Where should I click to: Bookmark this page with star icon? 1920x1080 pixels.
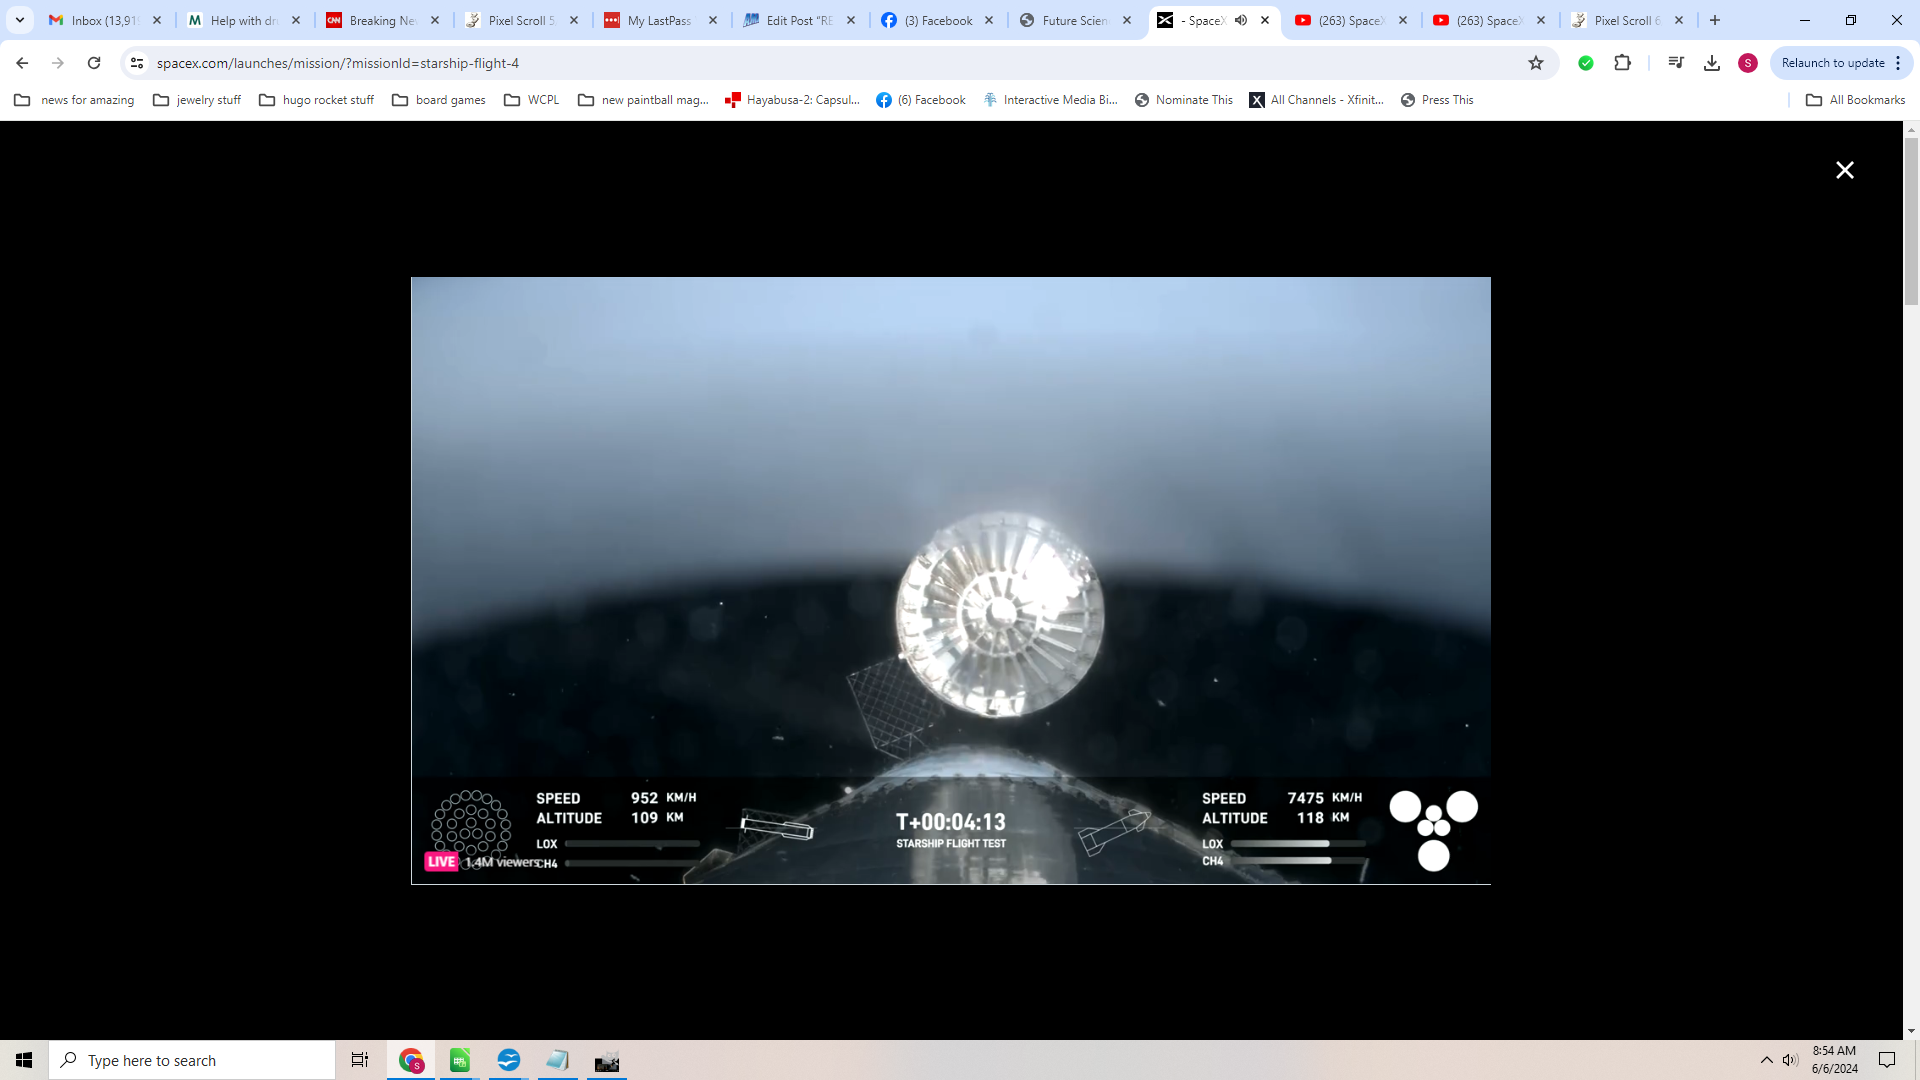[x=1536, y=63]
